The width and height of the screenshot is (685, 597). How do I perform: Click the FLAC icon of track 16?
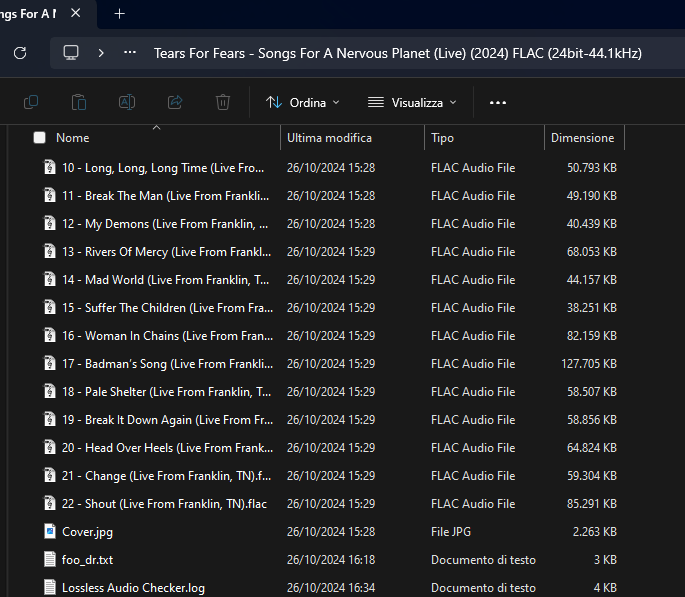click(x=50, y=335)
